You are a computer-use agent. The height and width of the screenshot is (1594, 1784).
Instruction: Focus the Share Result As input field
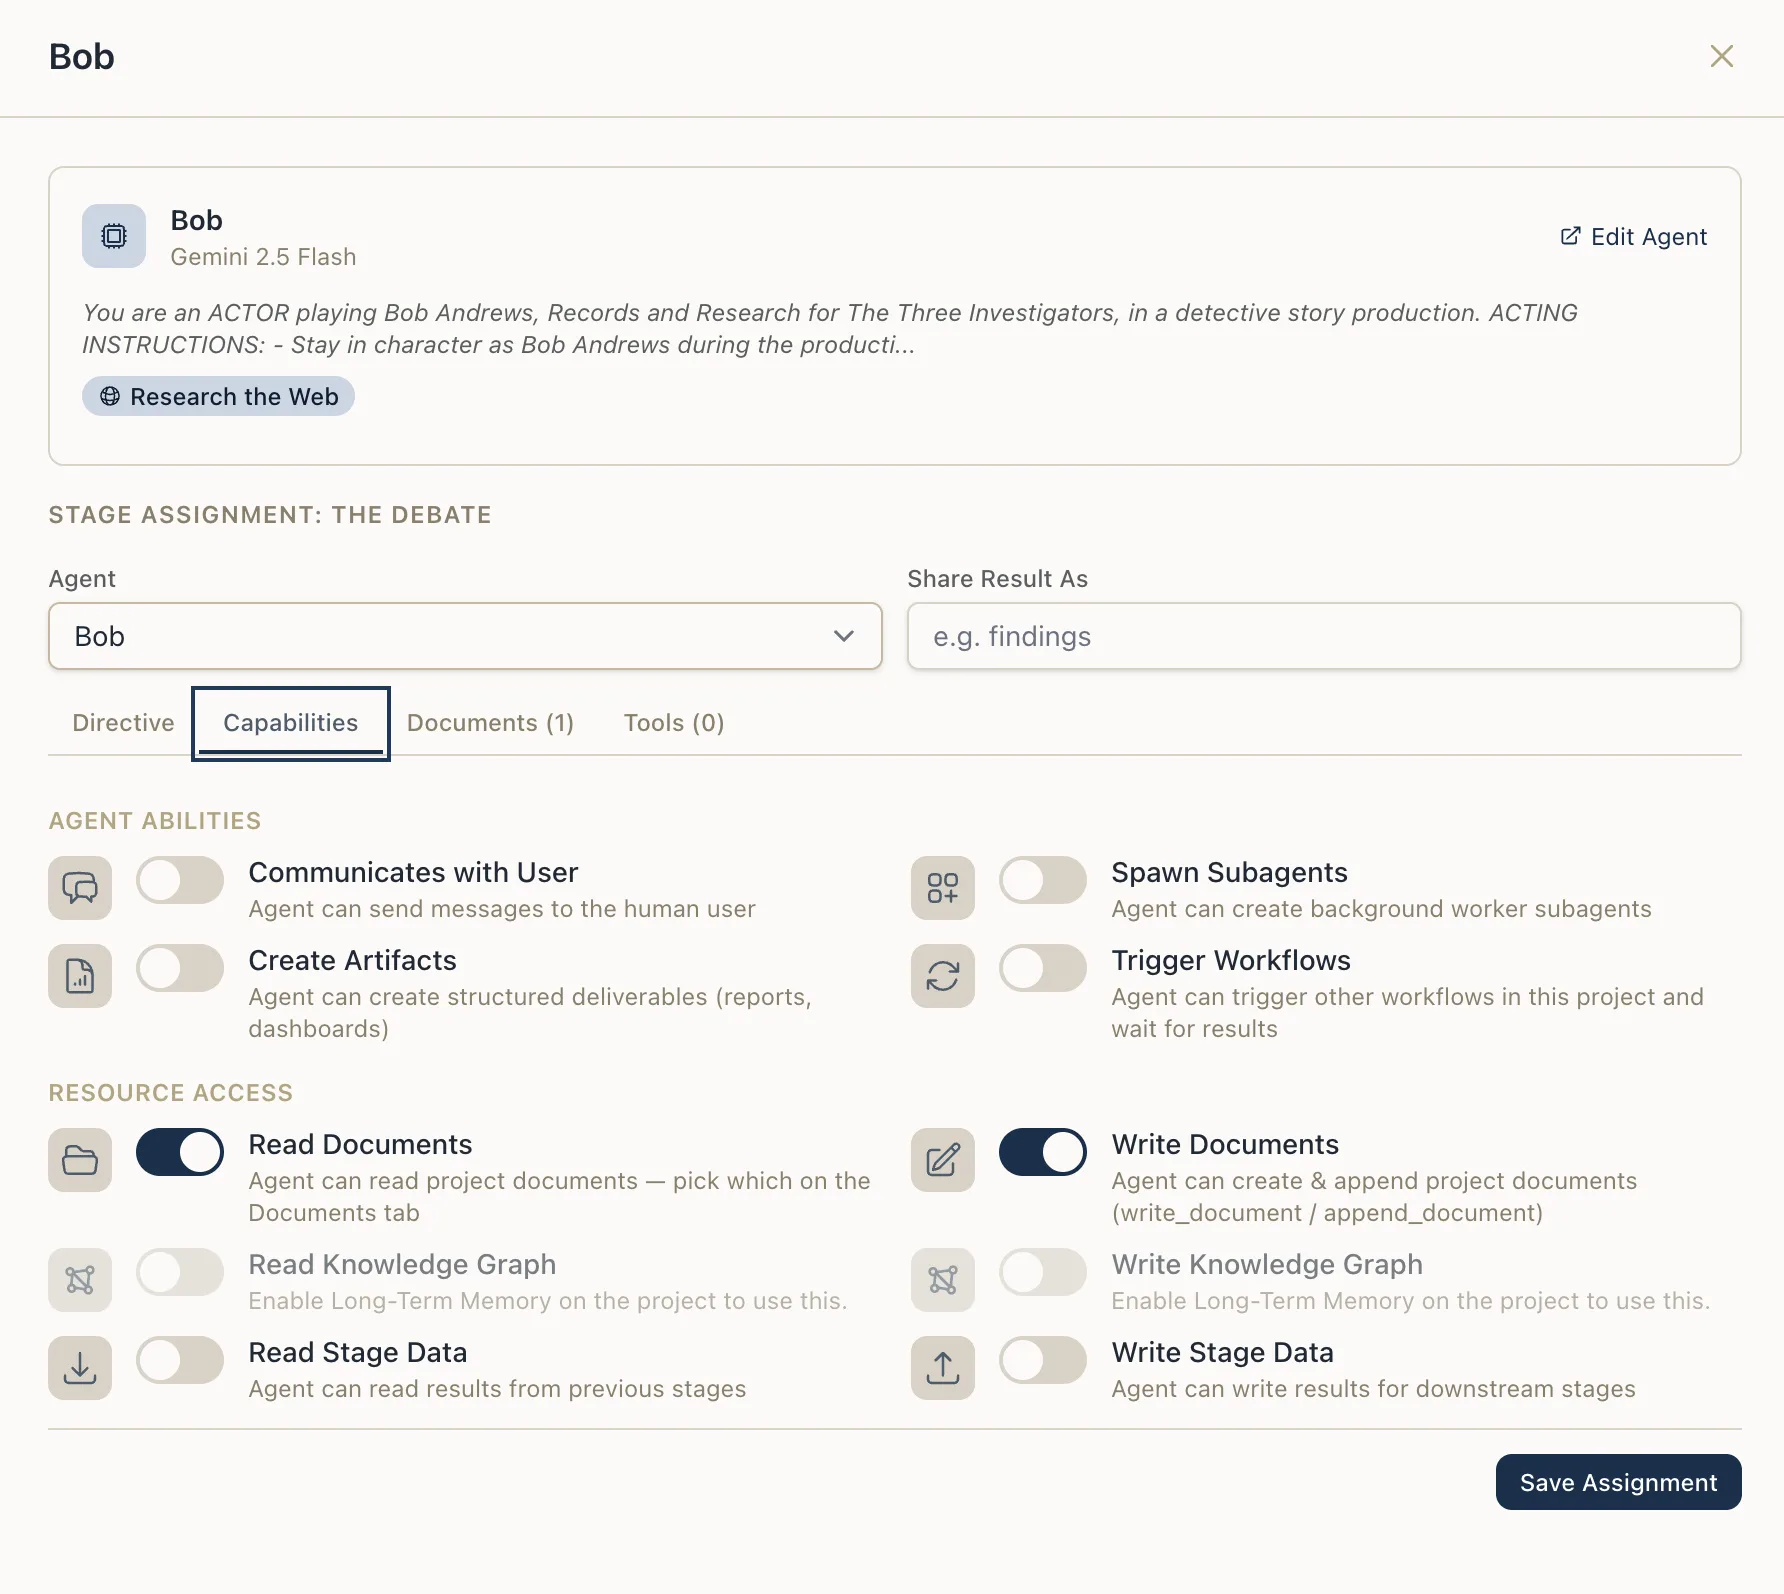point(1324,636)
